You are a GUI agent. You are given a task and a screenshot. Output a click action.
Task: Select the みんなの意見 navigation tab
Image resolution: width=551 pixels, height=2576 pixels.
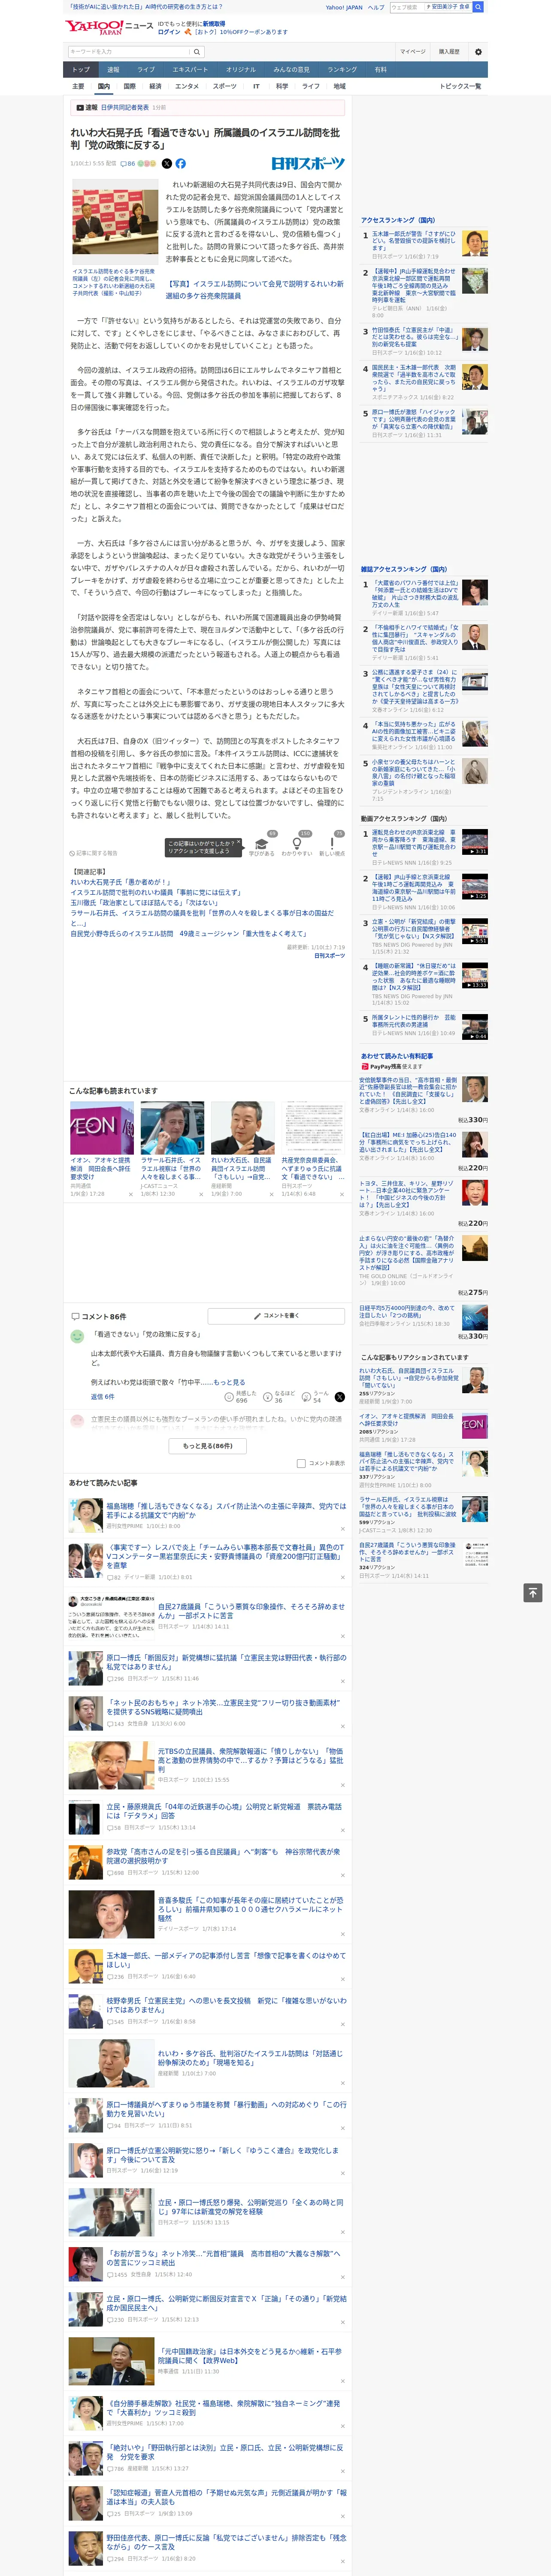tap(291, 70)
